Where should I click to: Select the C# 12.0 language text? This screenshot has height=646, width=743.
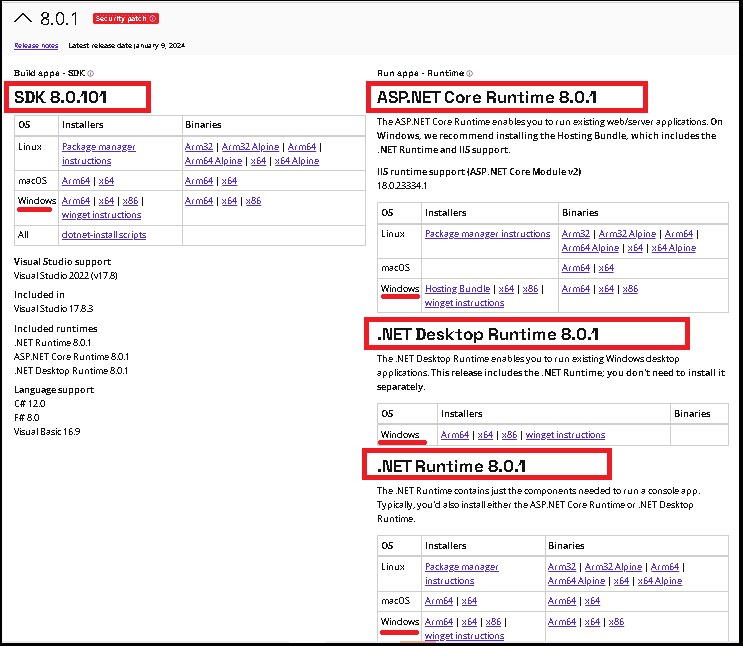click(30, 404)
